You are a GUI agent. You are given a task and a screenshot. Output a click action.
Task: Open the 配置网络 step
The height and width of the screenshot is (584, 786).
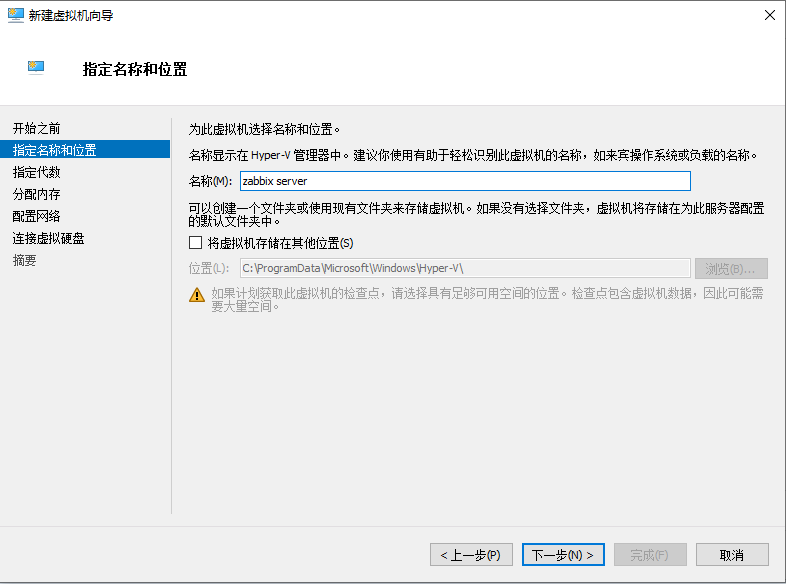(37, 217)
